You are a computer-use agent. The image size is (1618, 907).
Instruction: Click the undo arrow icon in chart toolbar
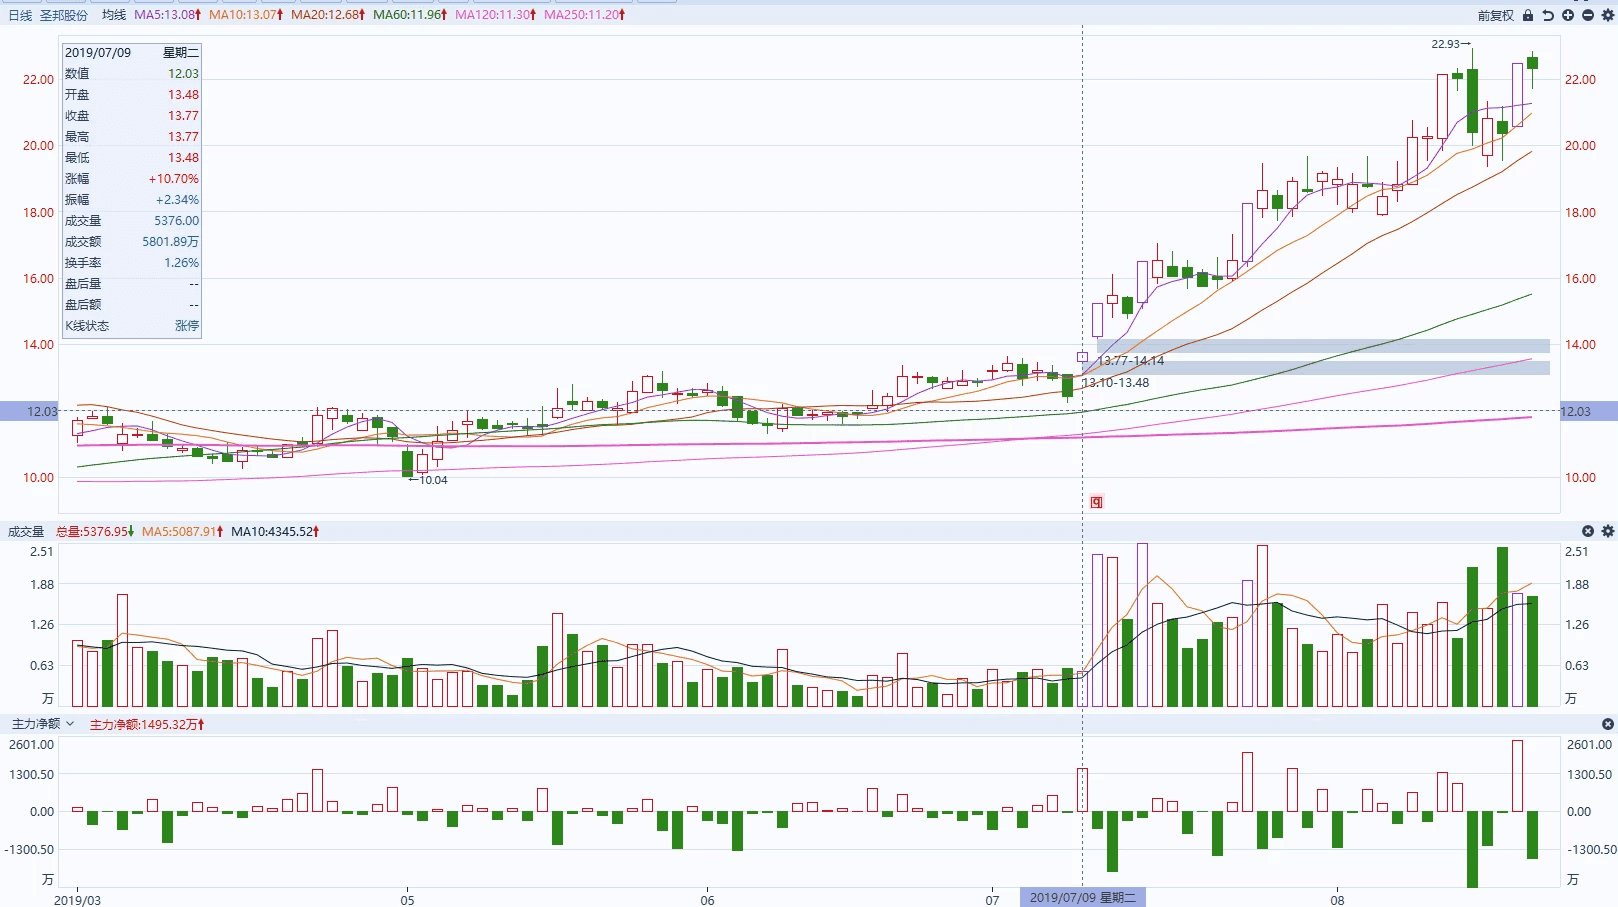point(1548,15)
